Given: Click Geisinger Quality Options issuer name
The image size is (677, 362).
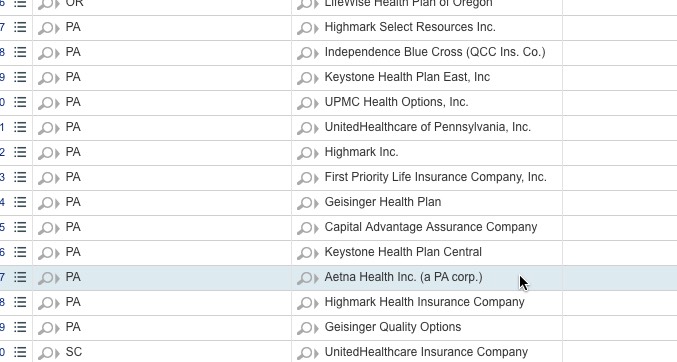Looking at the screenshot, I should 393,327.
